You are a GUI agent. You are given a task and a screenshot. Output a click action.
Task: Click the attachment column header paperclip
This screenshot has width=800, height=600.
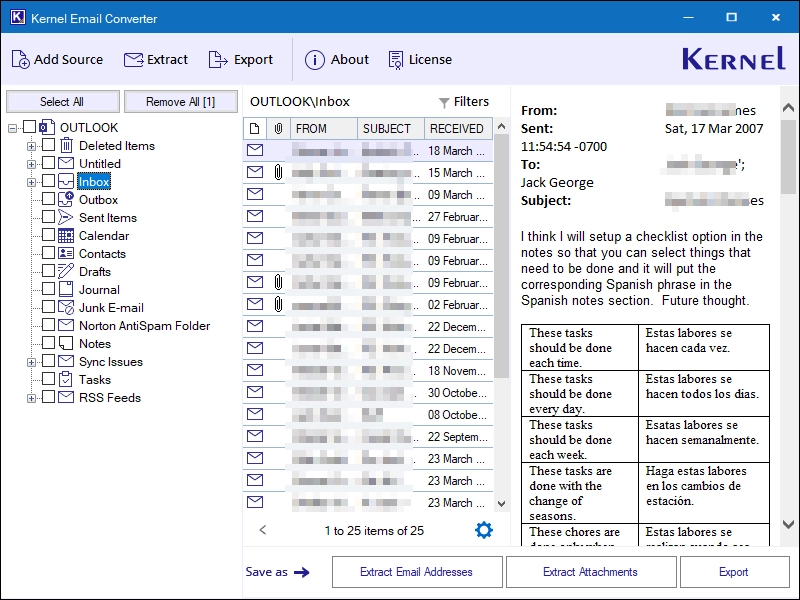point(278,129)
